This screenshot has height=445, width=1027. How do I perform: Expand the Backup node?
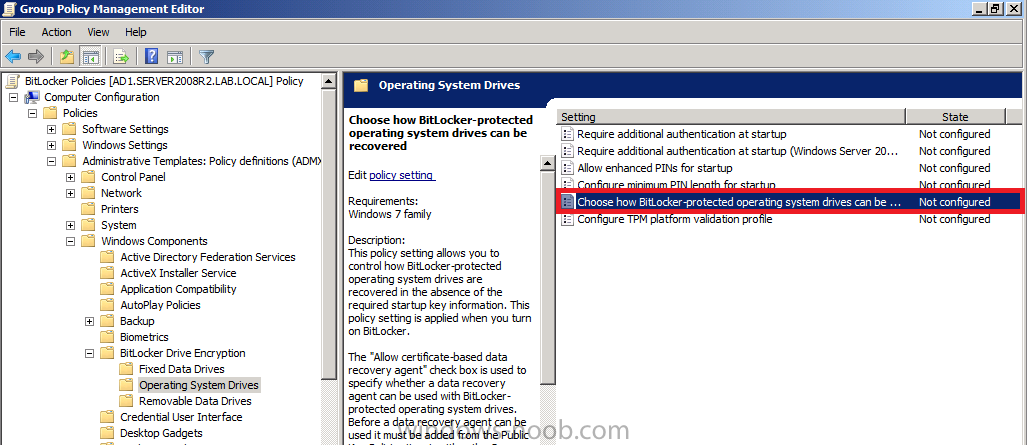pyautogui.click(x=90, y=321)
